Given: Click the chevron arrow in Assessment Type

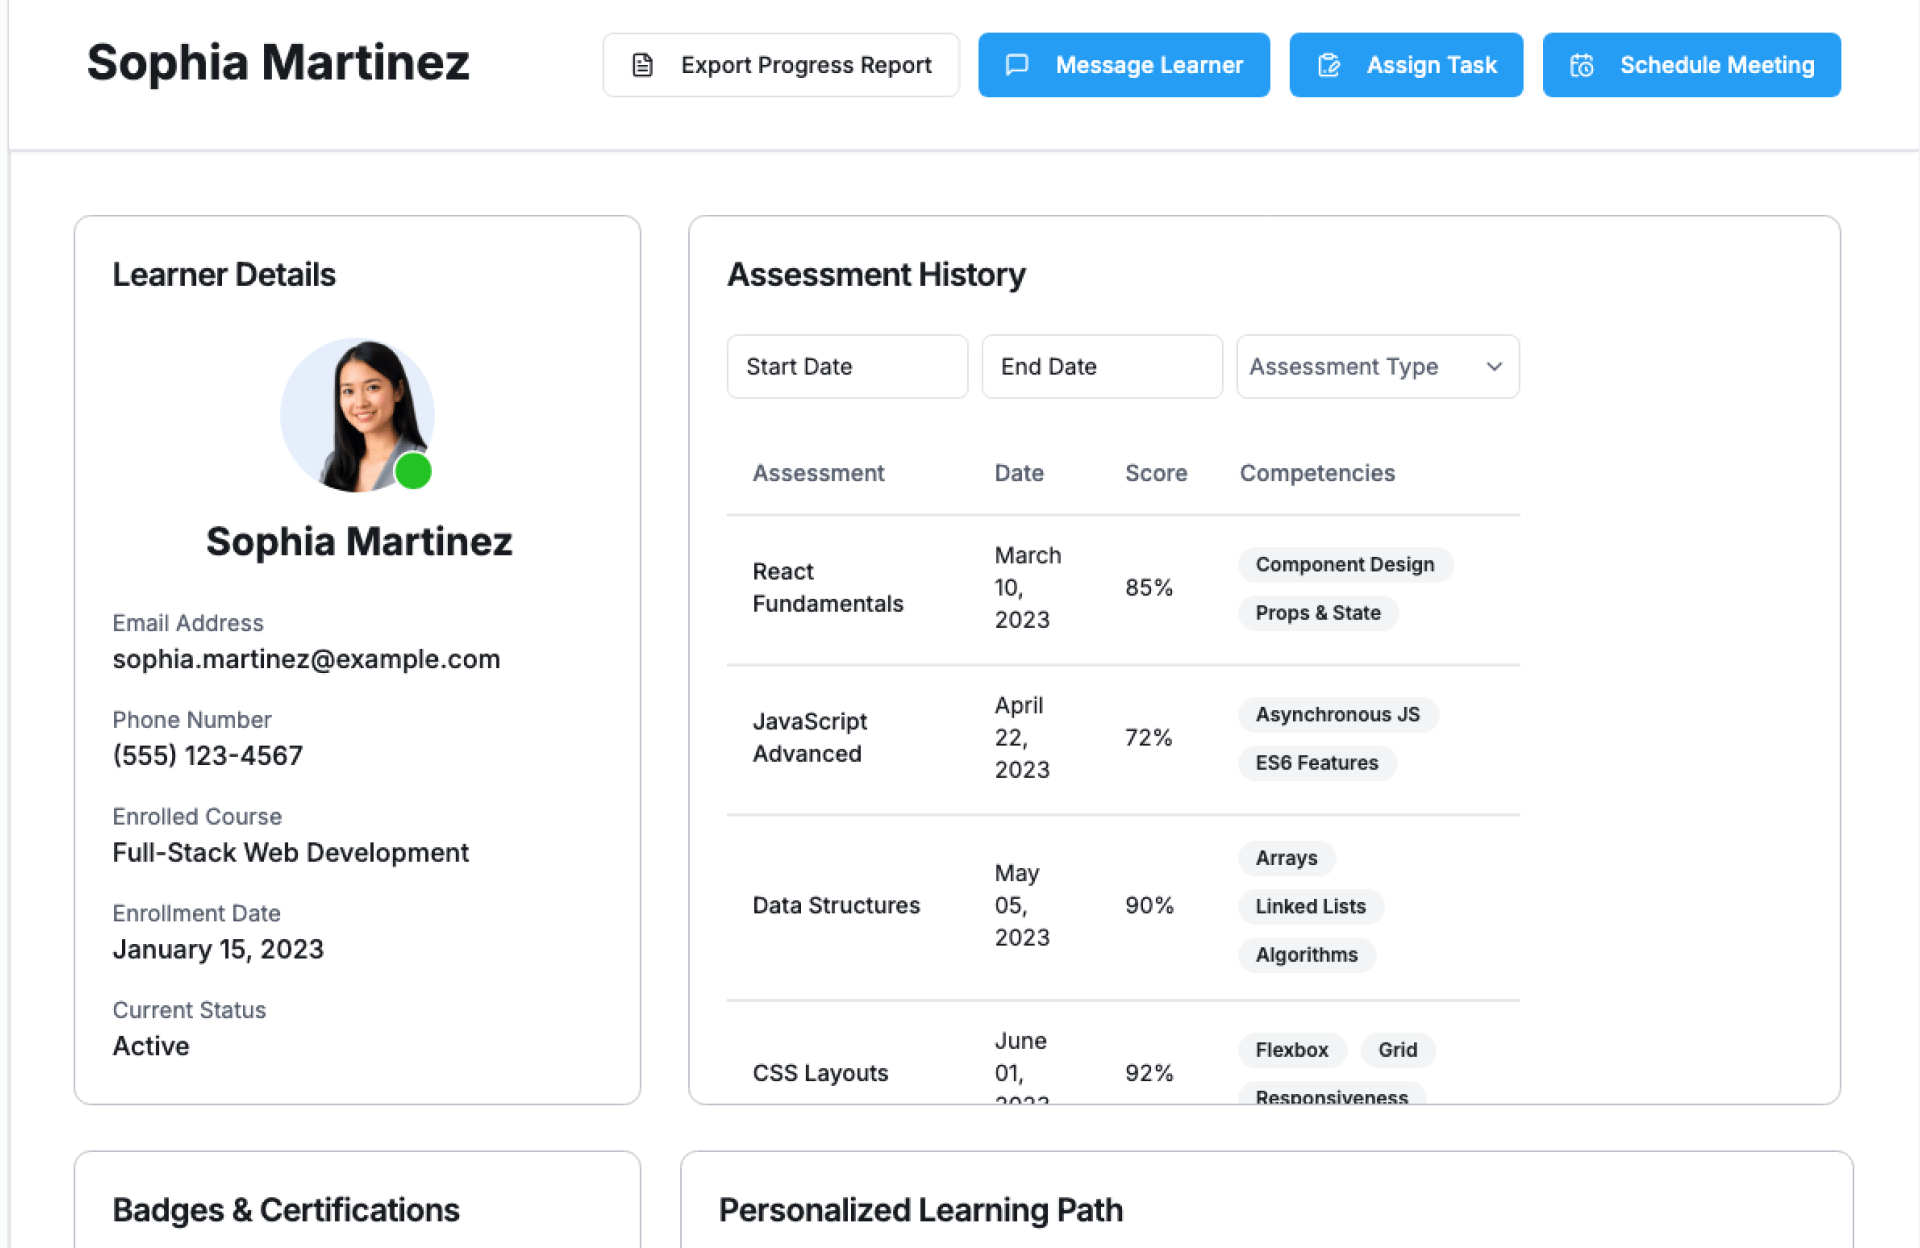Looking at the screenshot, I should click(x=1494, y=367).
